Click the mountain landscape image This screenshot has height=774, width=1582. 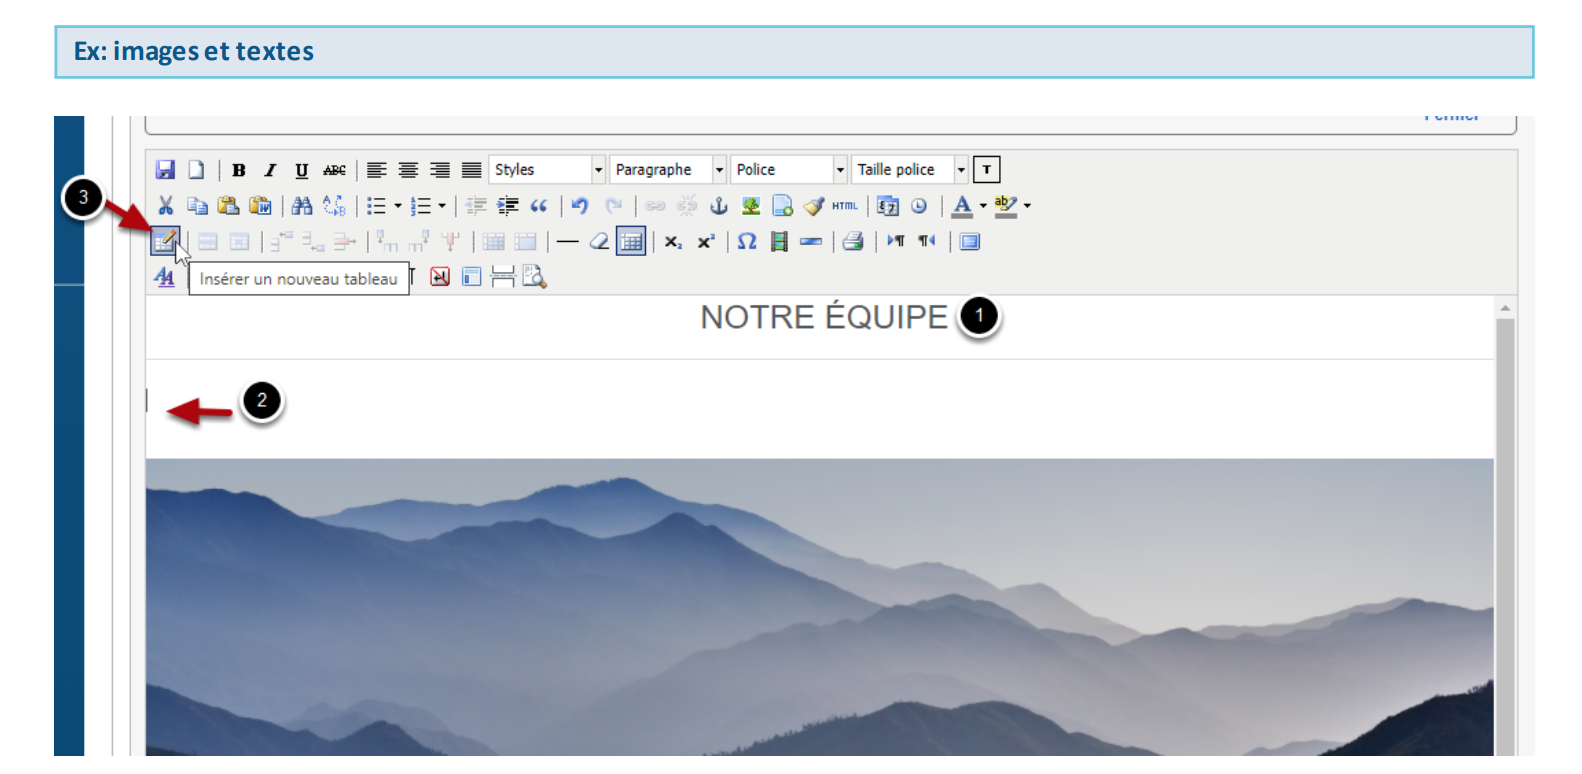tap(819, 607)
